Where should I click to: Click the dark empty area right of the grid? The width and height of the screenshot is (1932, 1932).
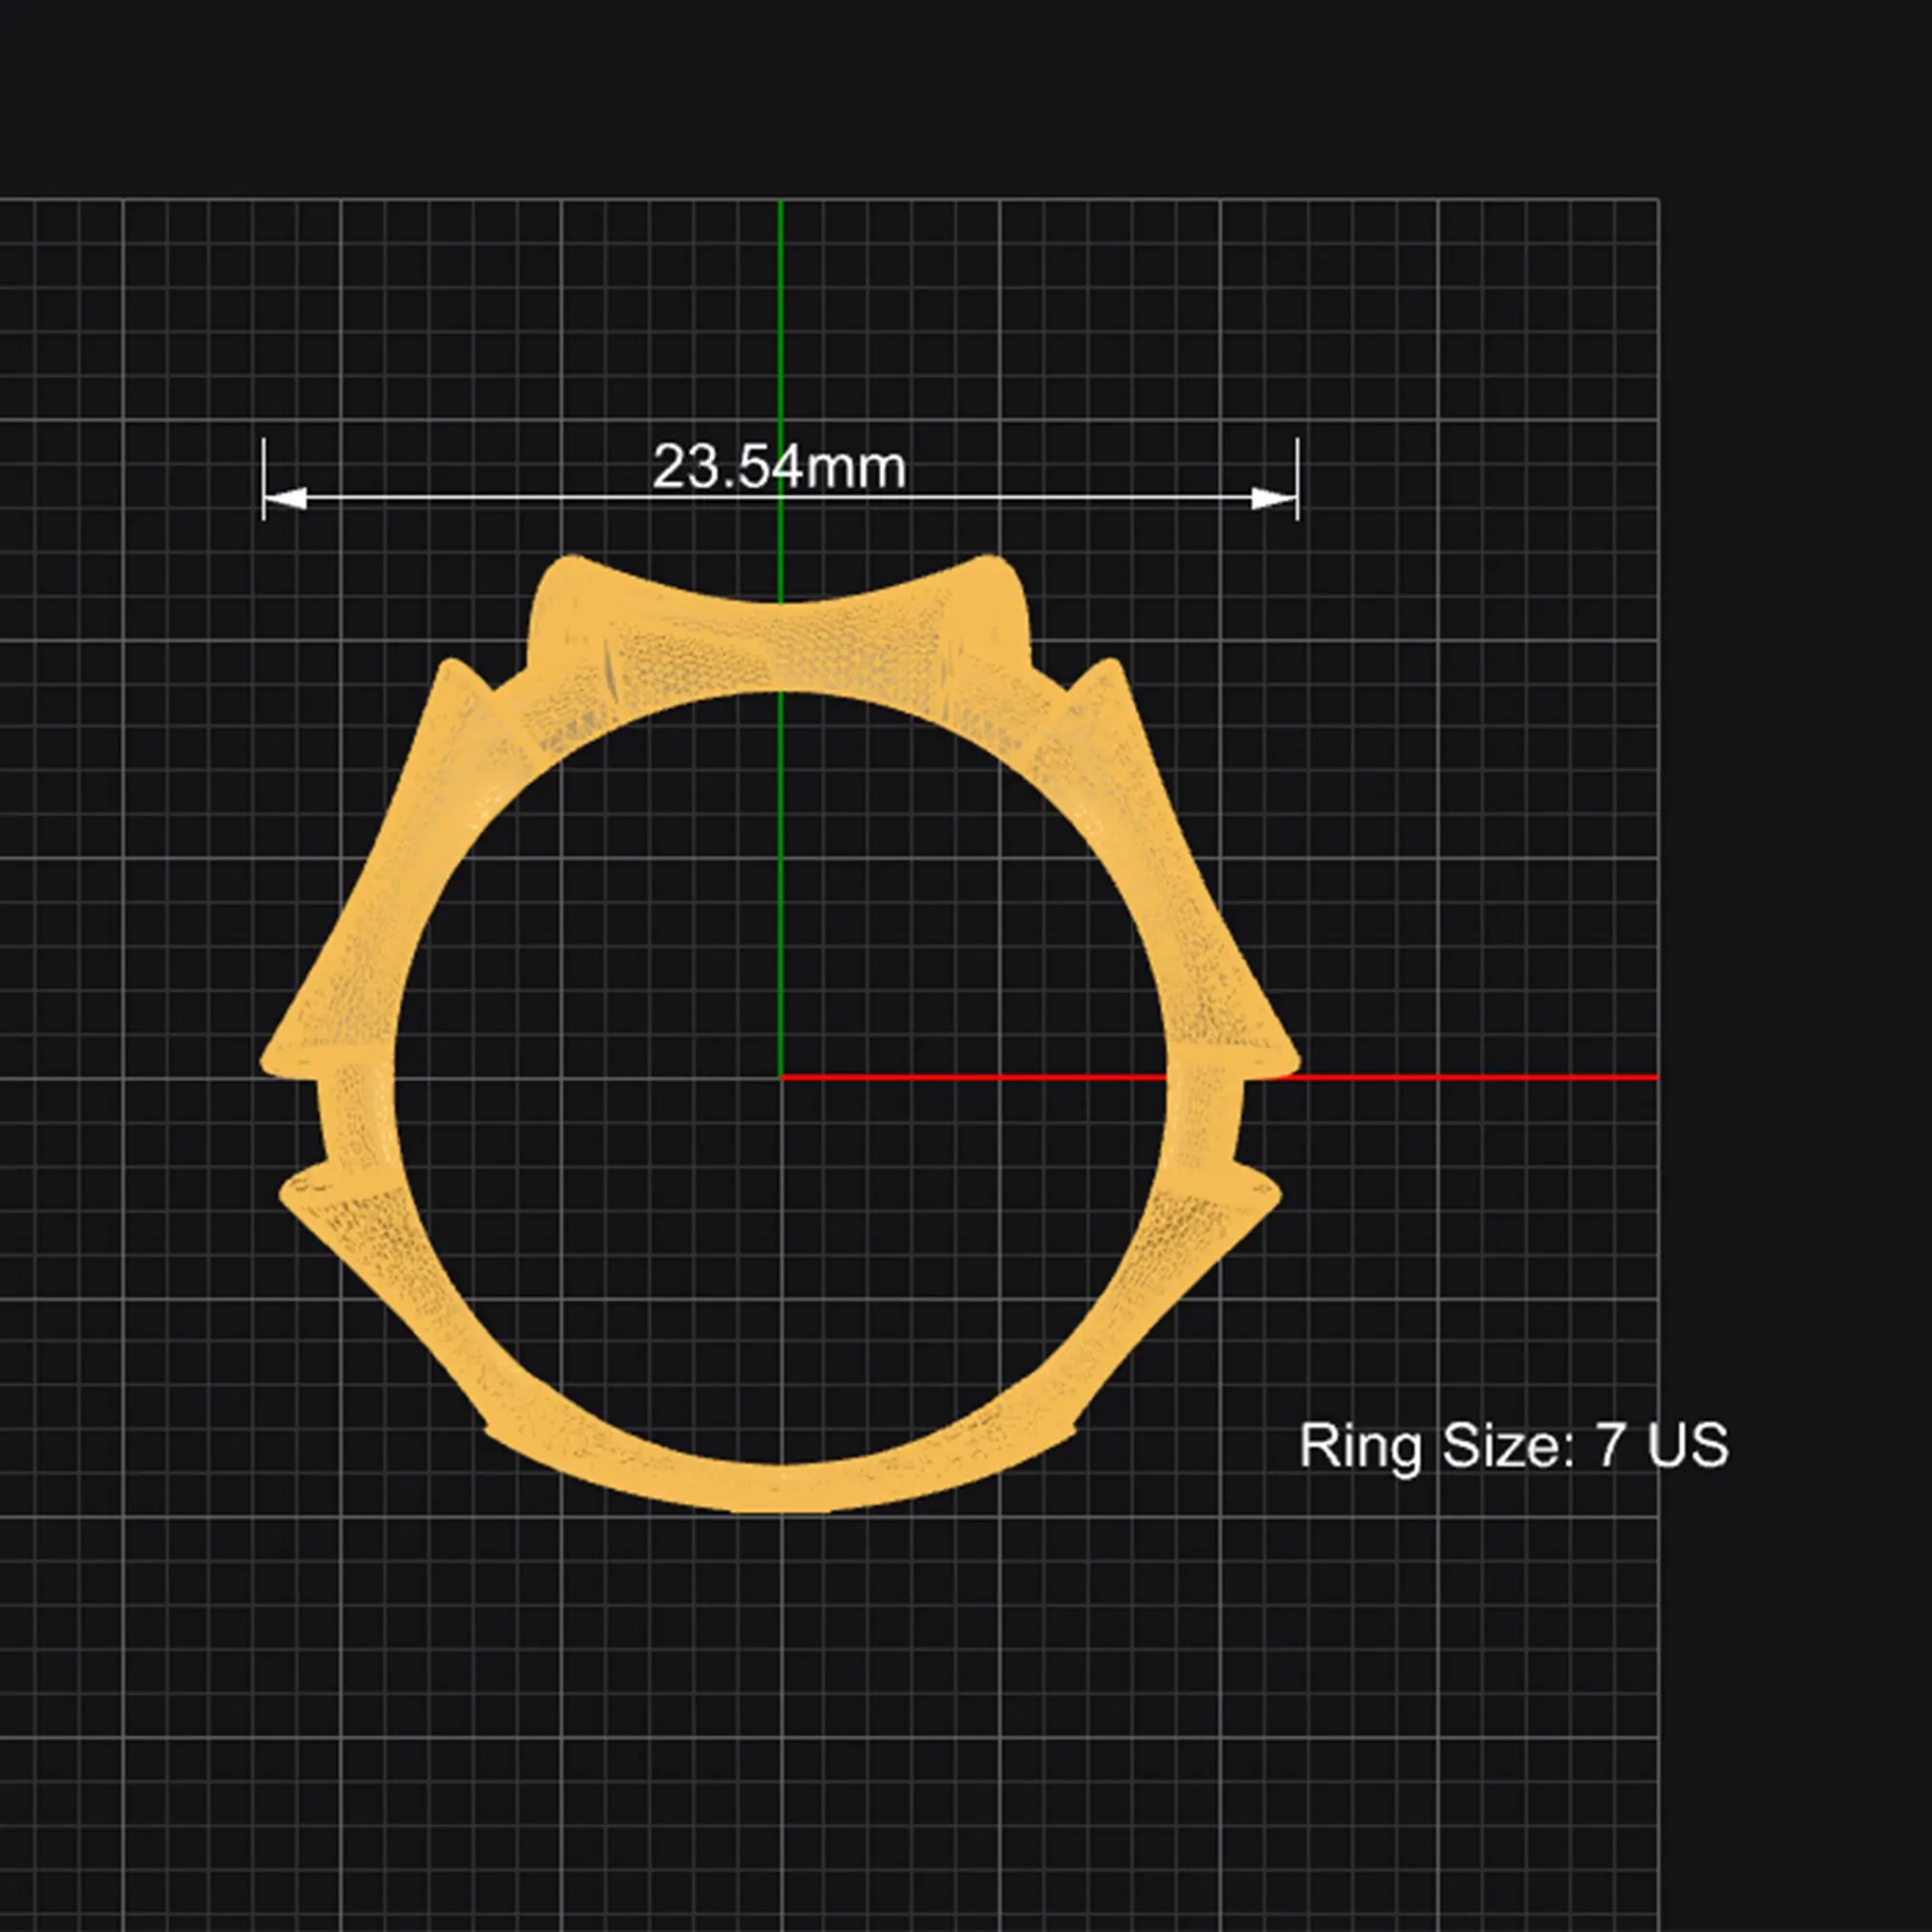pyautogui.click(x=1795, y=900)
